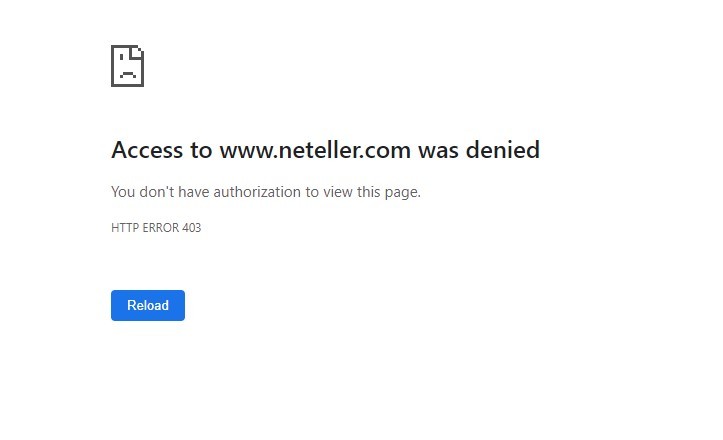
Task: Click the word "Access" in the heading
Action: [147, 150]
